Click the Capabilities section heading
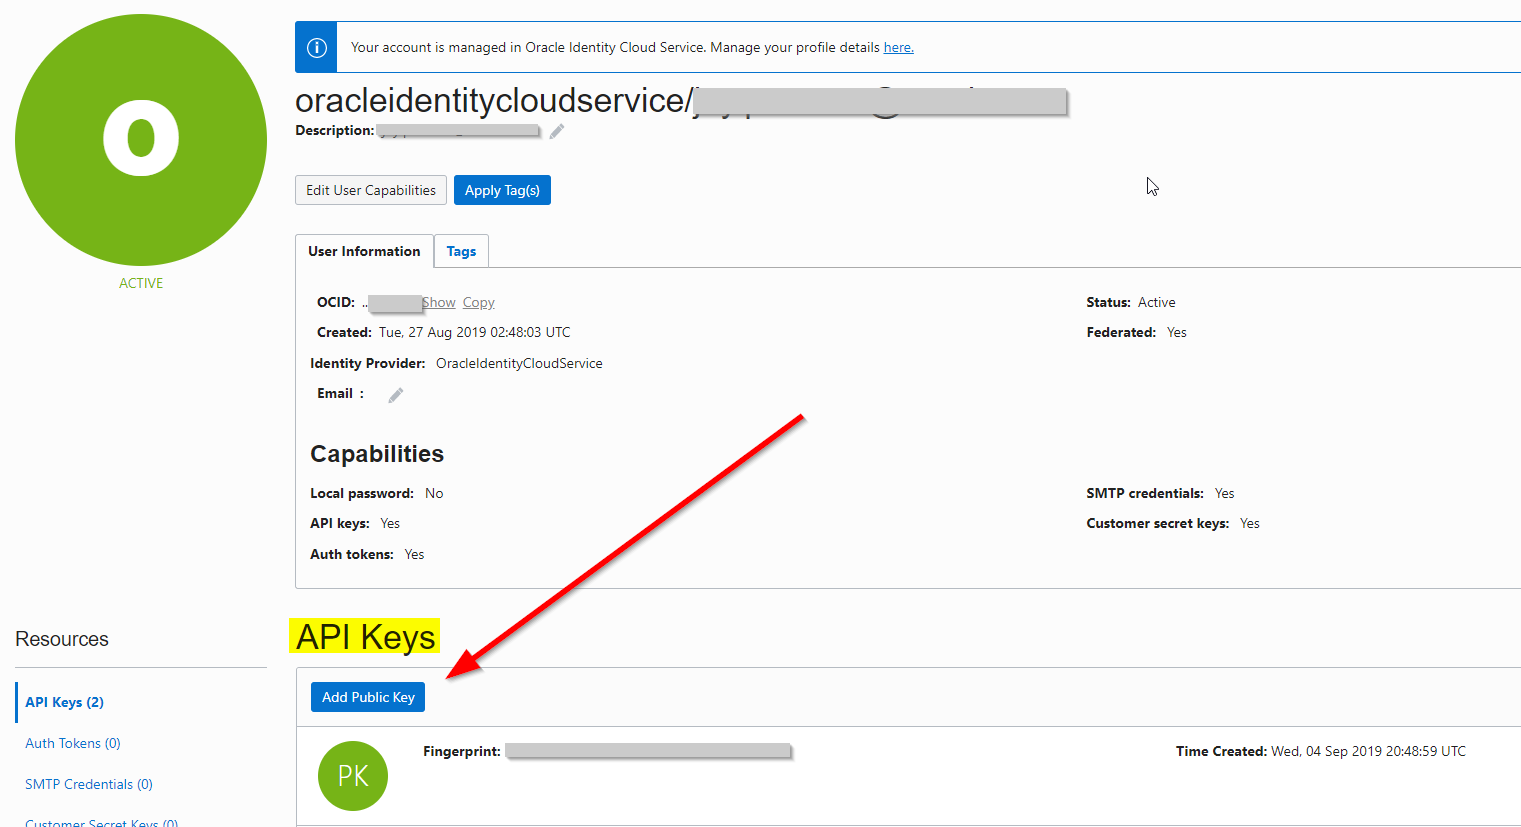1521x827 pixels. point(377,454)
